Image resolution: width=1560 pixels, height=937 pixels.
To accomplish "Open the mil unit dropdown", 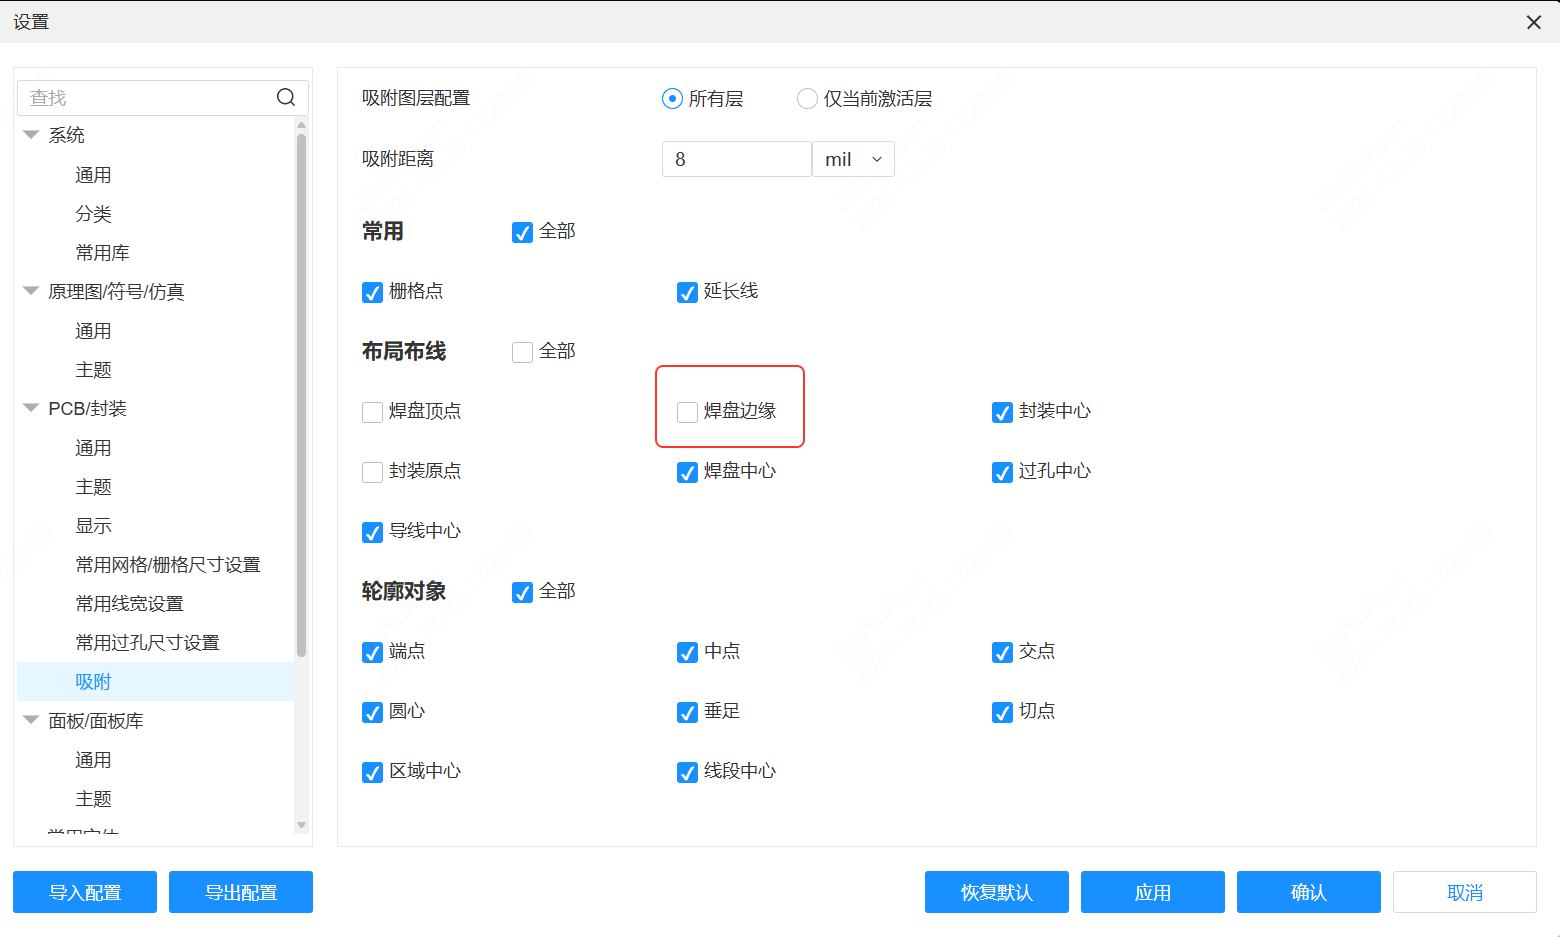I will [853, 158].
